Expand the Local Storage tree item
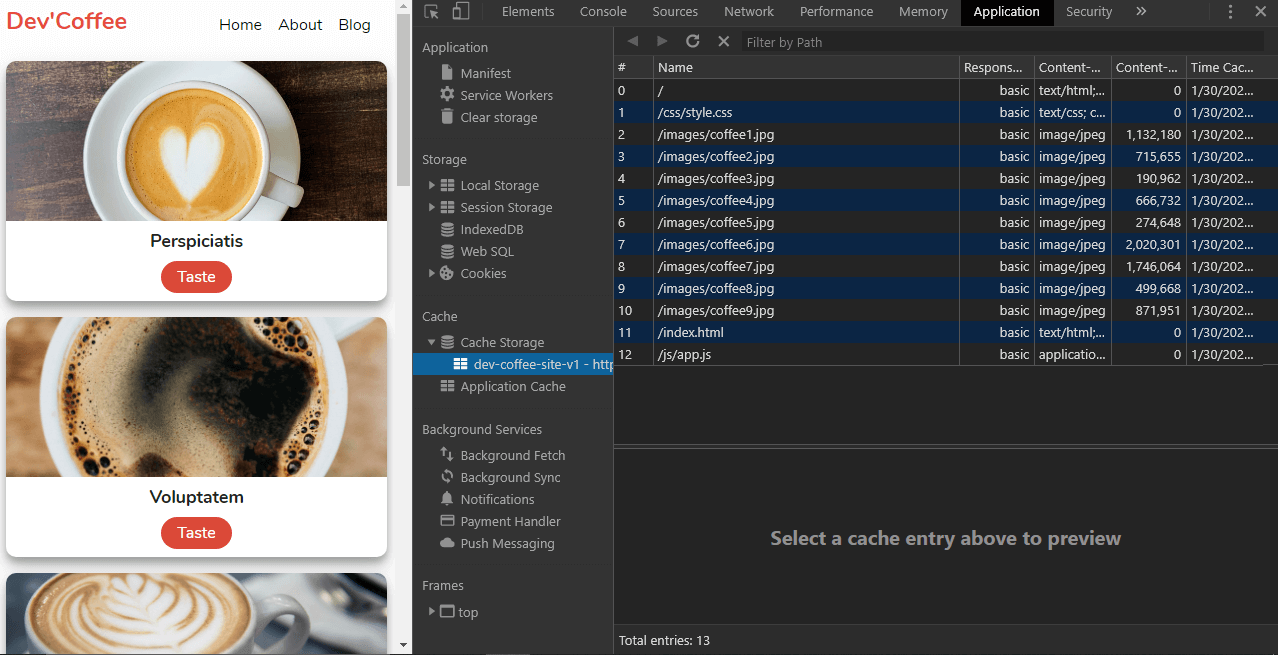The height and width of the screenshot is (655, 1278). (x=431, y=185)
